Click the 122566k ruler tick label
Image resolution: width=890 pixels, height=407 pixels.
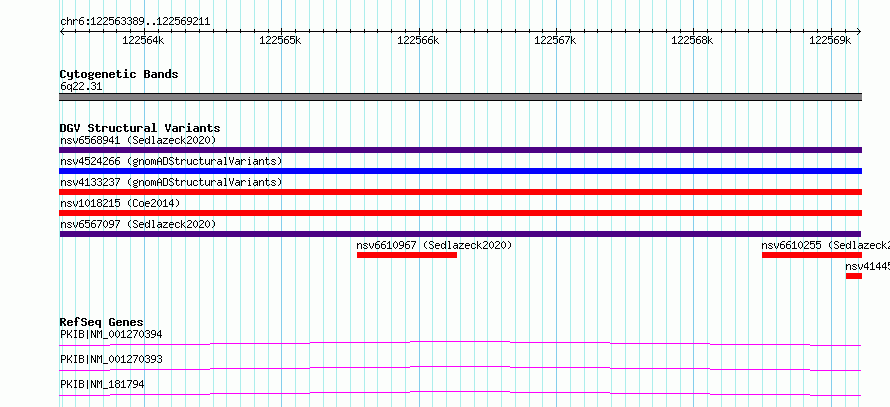[418, 40]
